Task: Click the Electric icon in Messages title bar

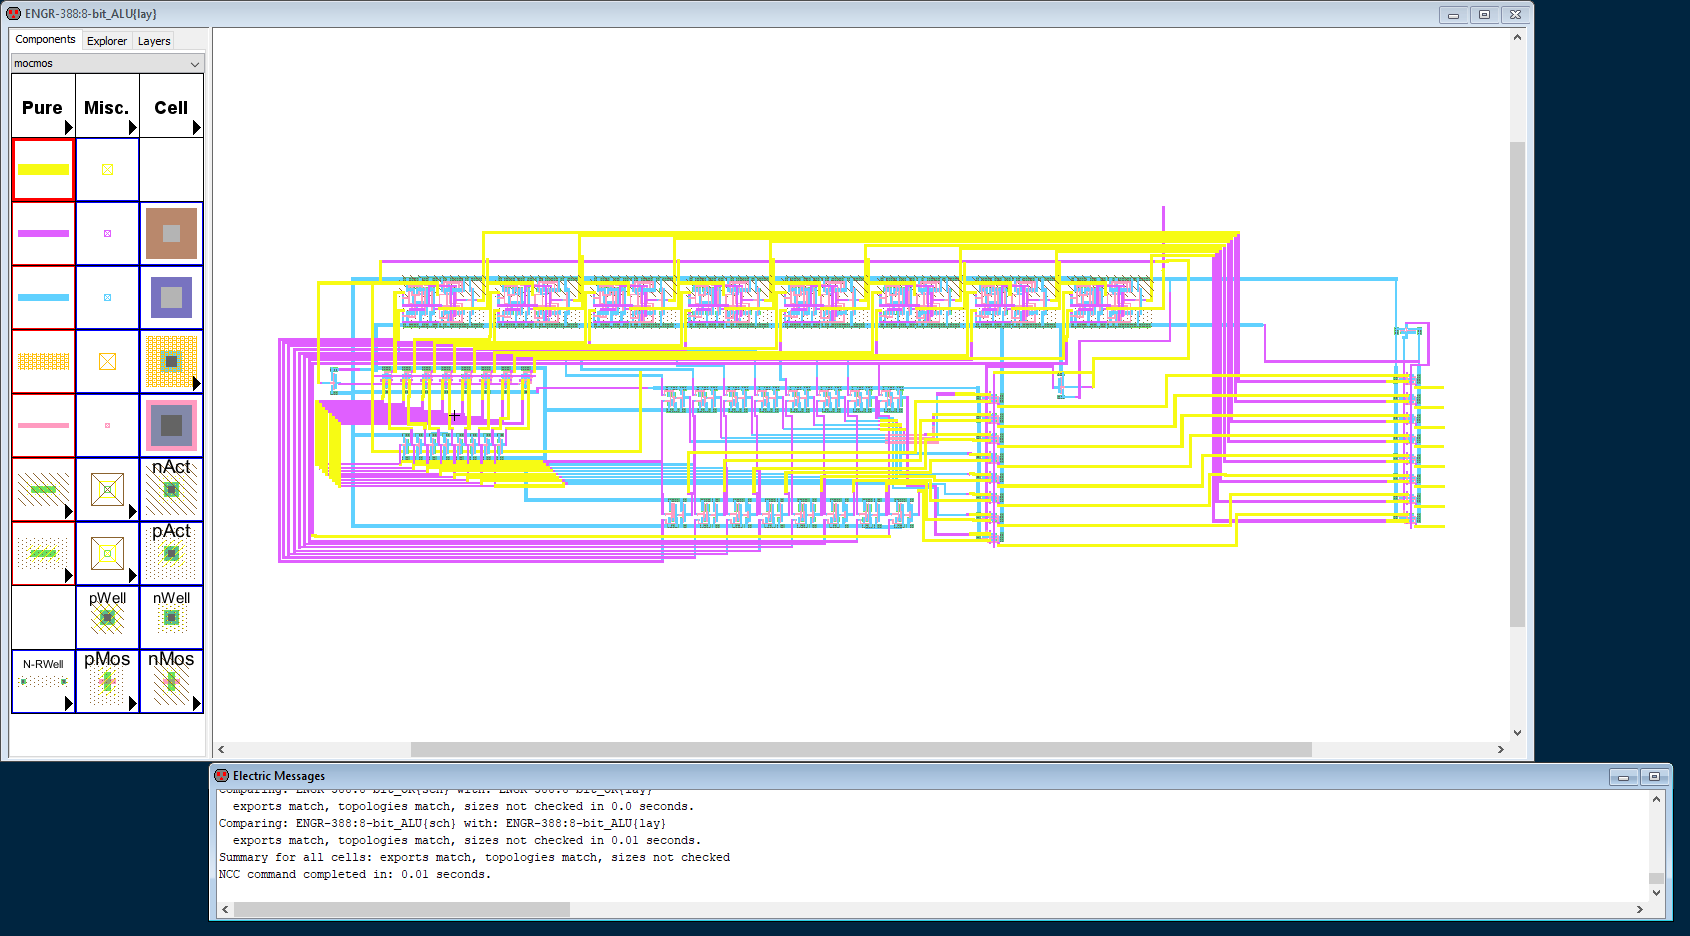Action: click(x=222, y=776)
